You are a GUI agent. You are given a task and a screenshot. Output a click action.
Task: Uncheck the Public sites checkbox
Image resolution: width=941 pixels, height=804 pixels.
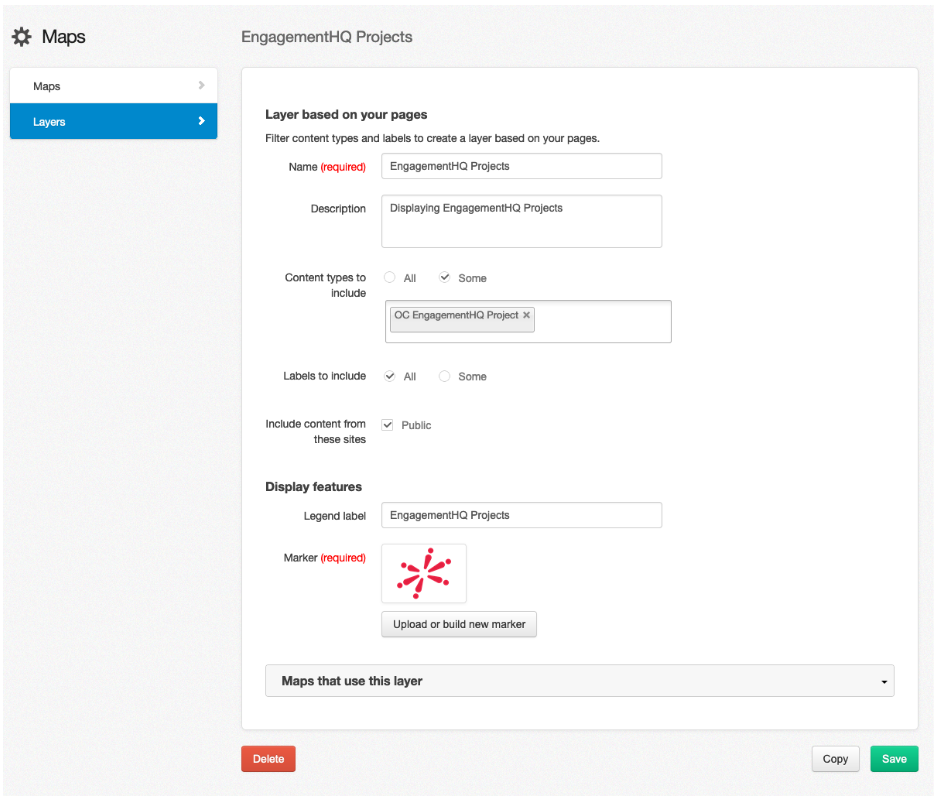387,424
